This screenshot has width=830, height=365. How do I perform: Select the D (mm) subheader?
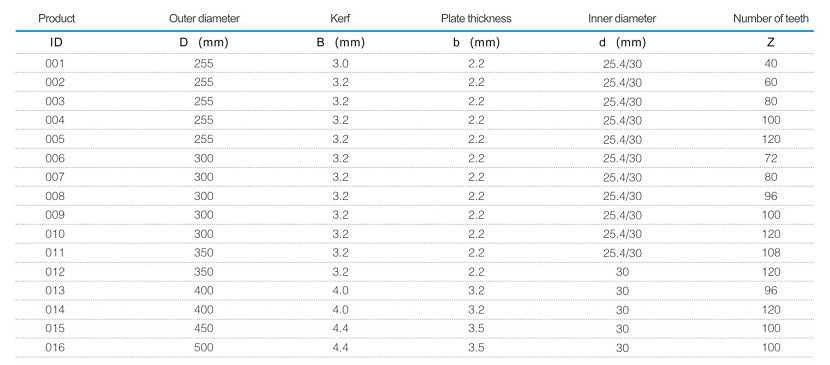pos(204,43)
